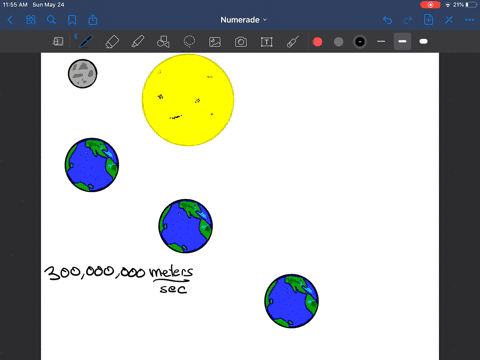The image size is (480, 360).
Task: Open the more options ellipsis menu
Action: [x=469, y=20]
